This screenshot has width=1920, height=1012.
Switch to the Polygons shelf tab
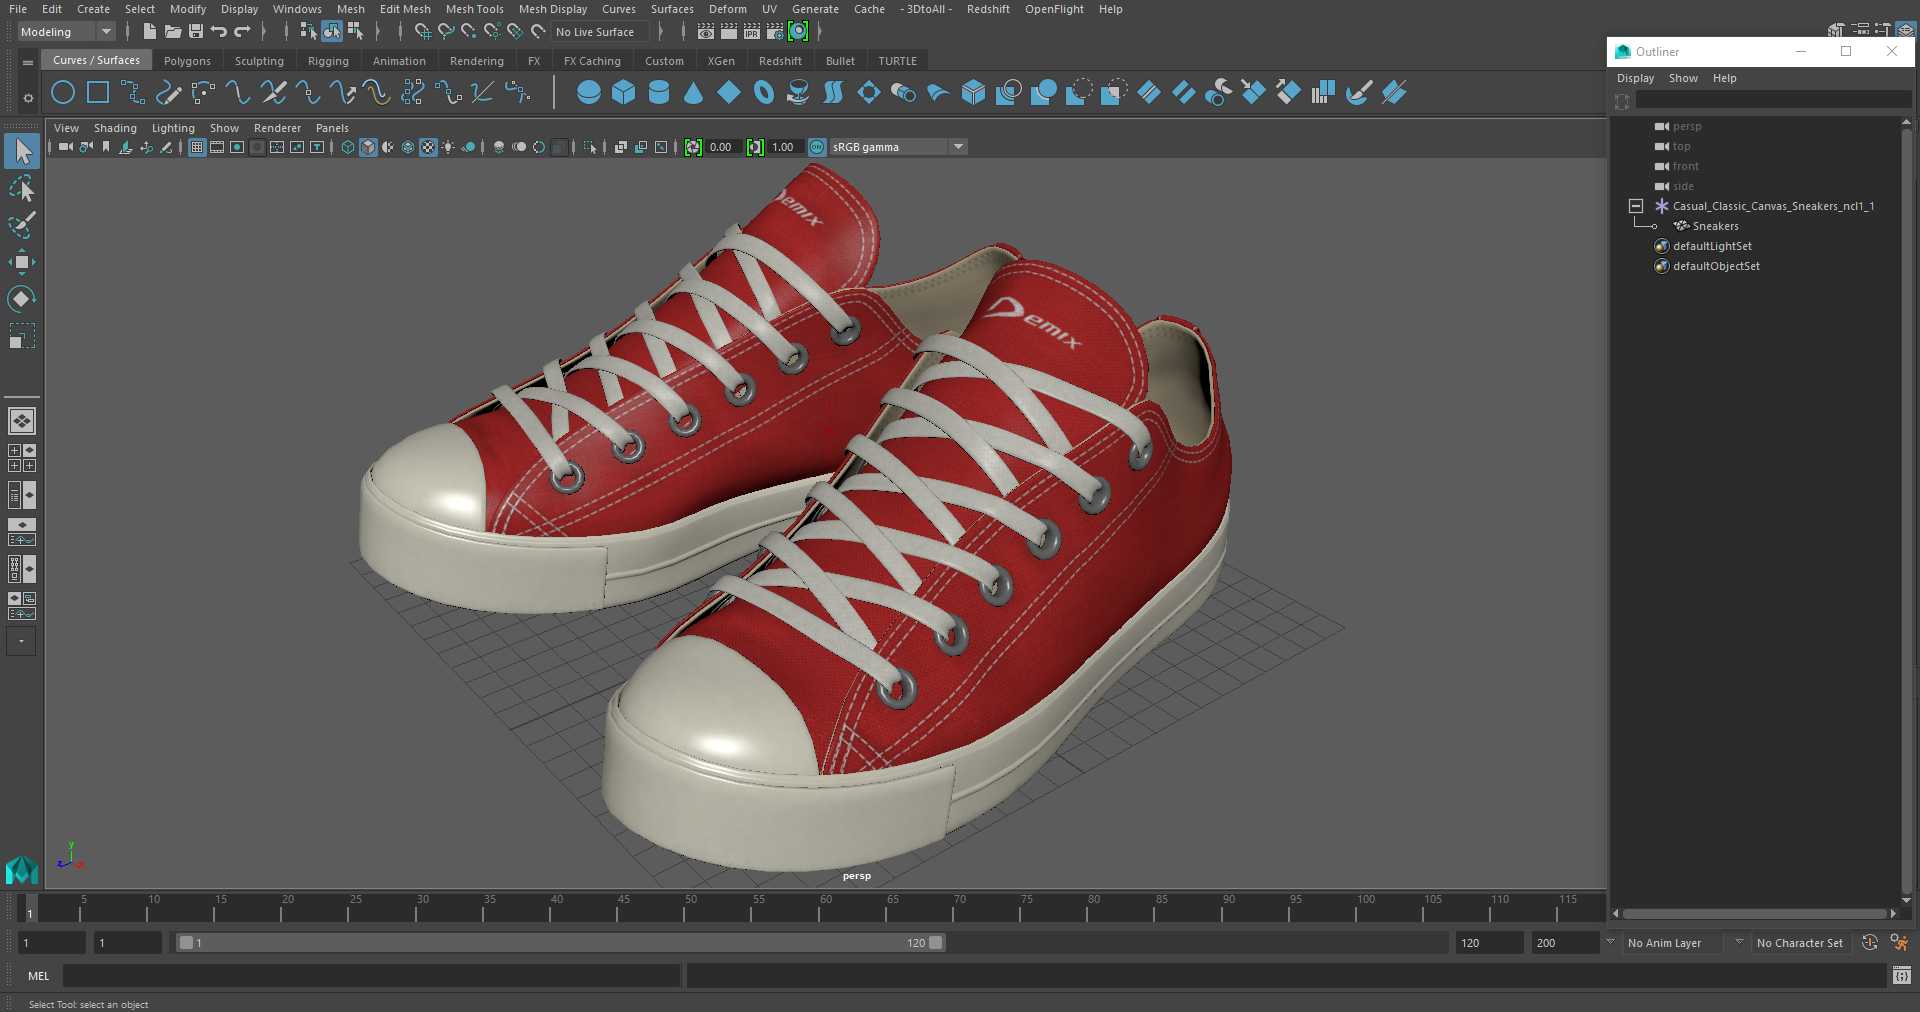point(187,61)
